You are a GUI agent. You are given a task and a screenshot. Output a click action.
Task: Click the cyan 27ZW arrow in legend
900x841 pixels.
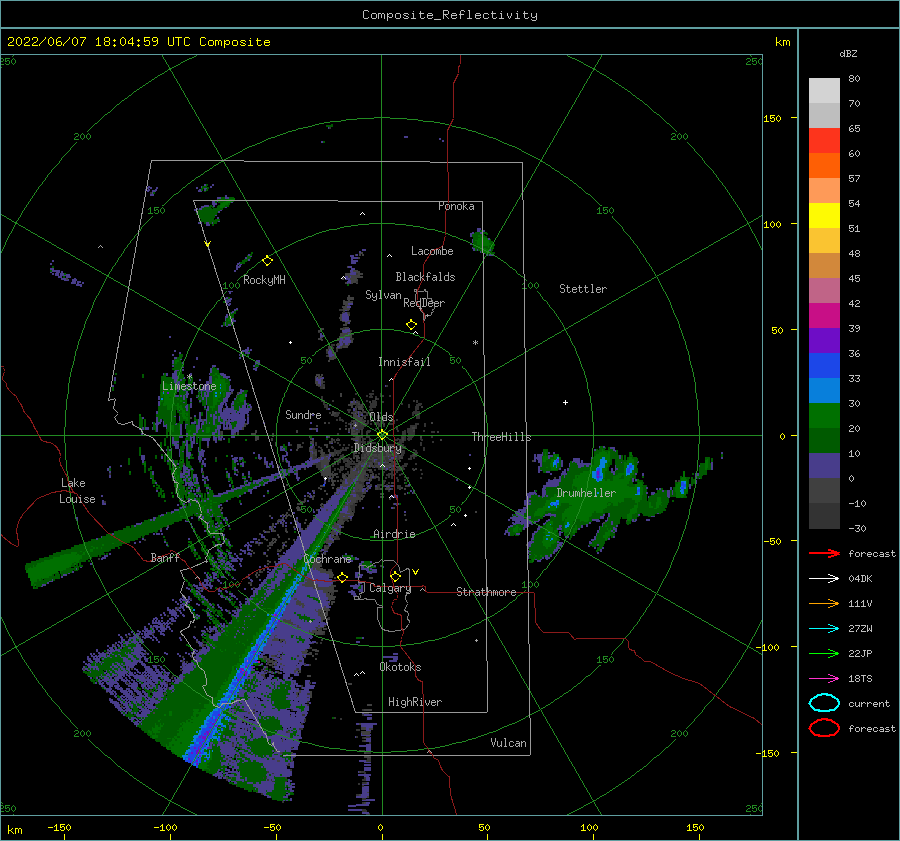824,629
